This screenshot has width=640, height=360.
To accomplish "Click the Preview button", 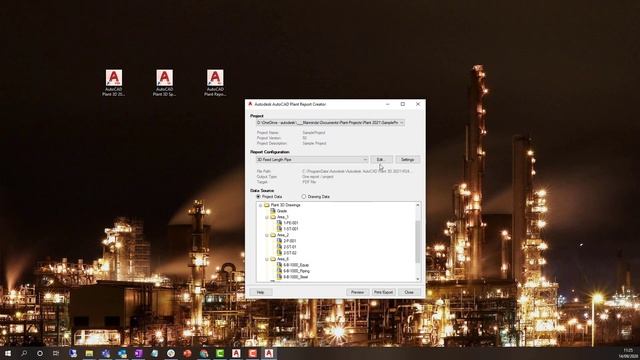I will [x=357, y=292].
